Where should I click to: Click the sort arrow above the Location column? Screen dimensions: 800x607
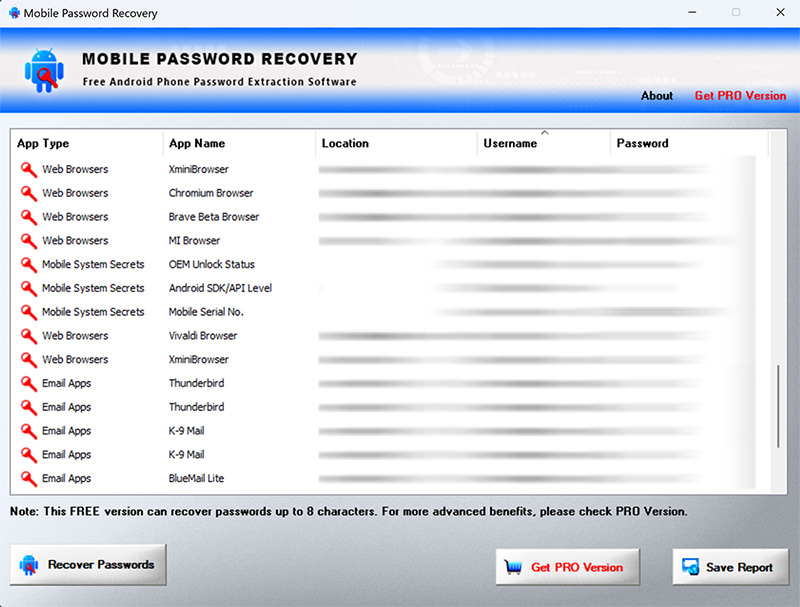(x=545, y=131)
